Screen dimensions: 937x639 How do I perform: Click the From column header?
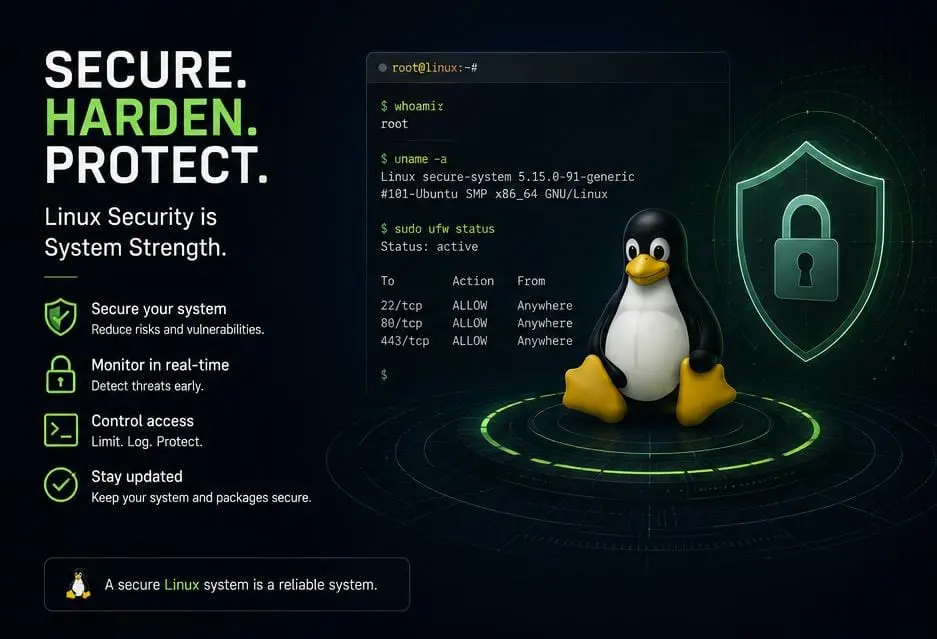pyautogui.click(x=531, y=281)
